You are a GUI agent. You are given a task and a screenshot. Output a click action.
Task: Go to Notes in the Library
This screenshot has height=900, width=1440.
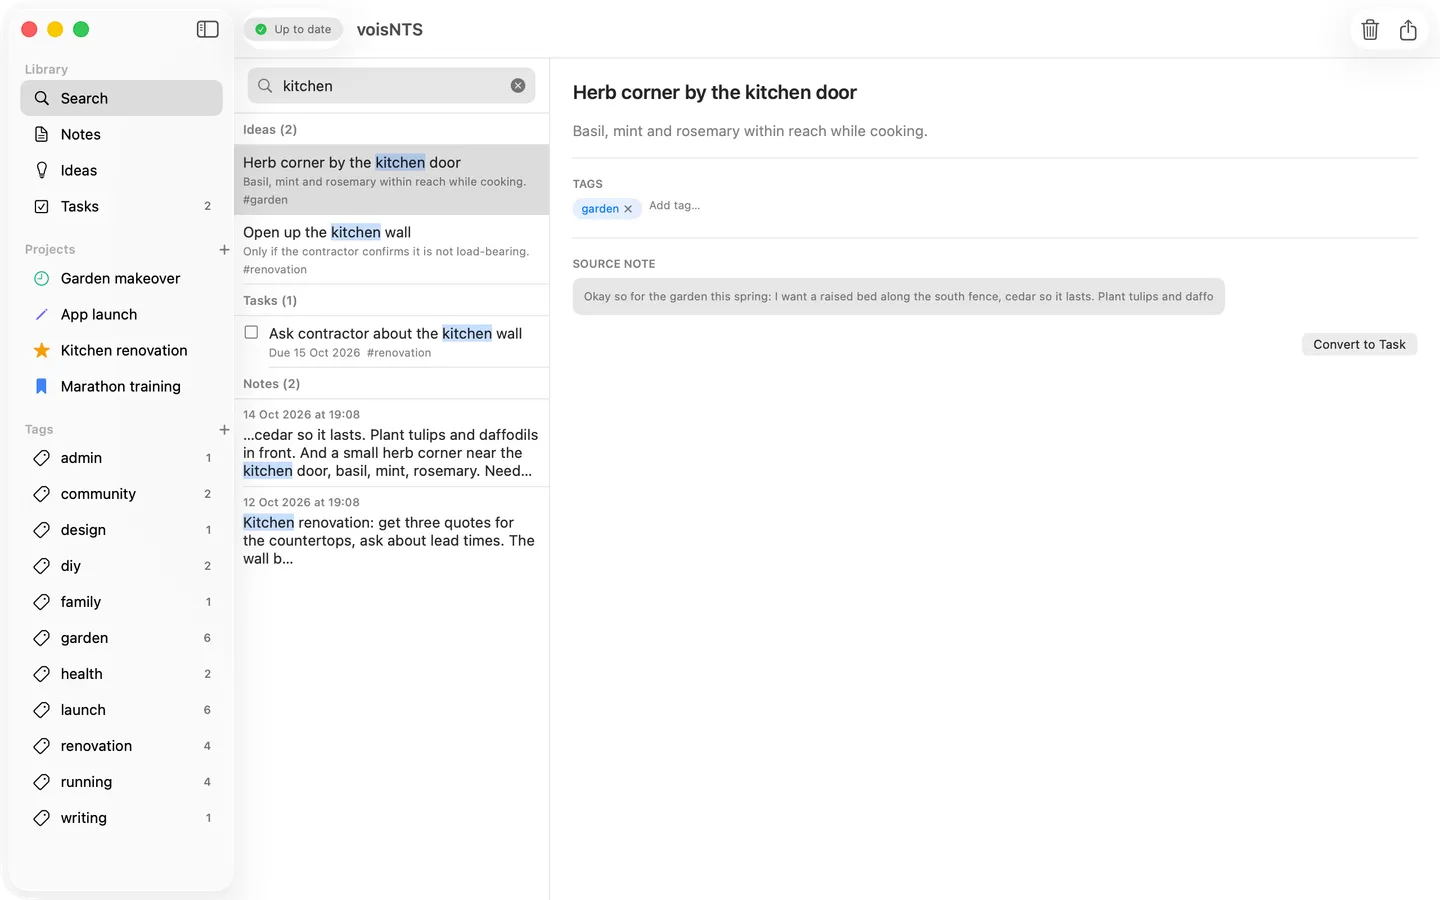[x=121, y=134]
